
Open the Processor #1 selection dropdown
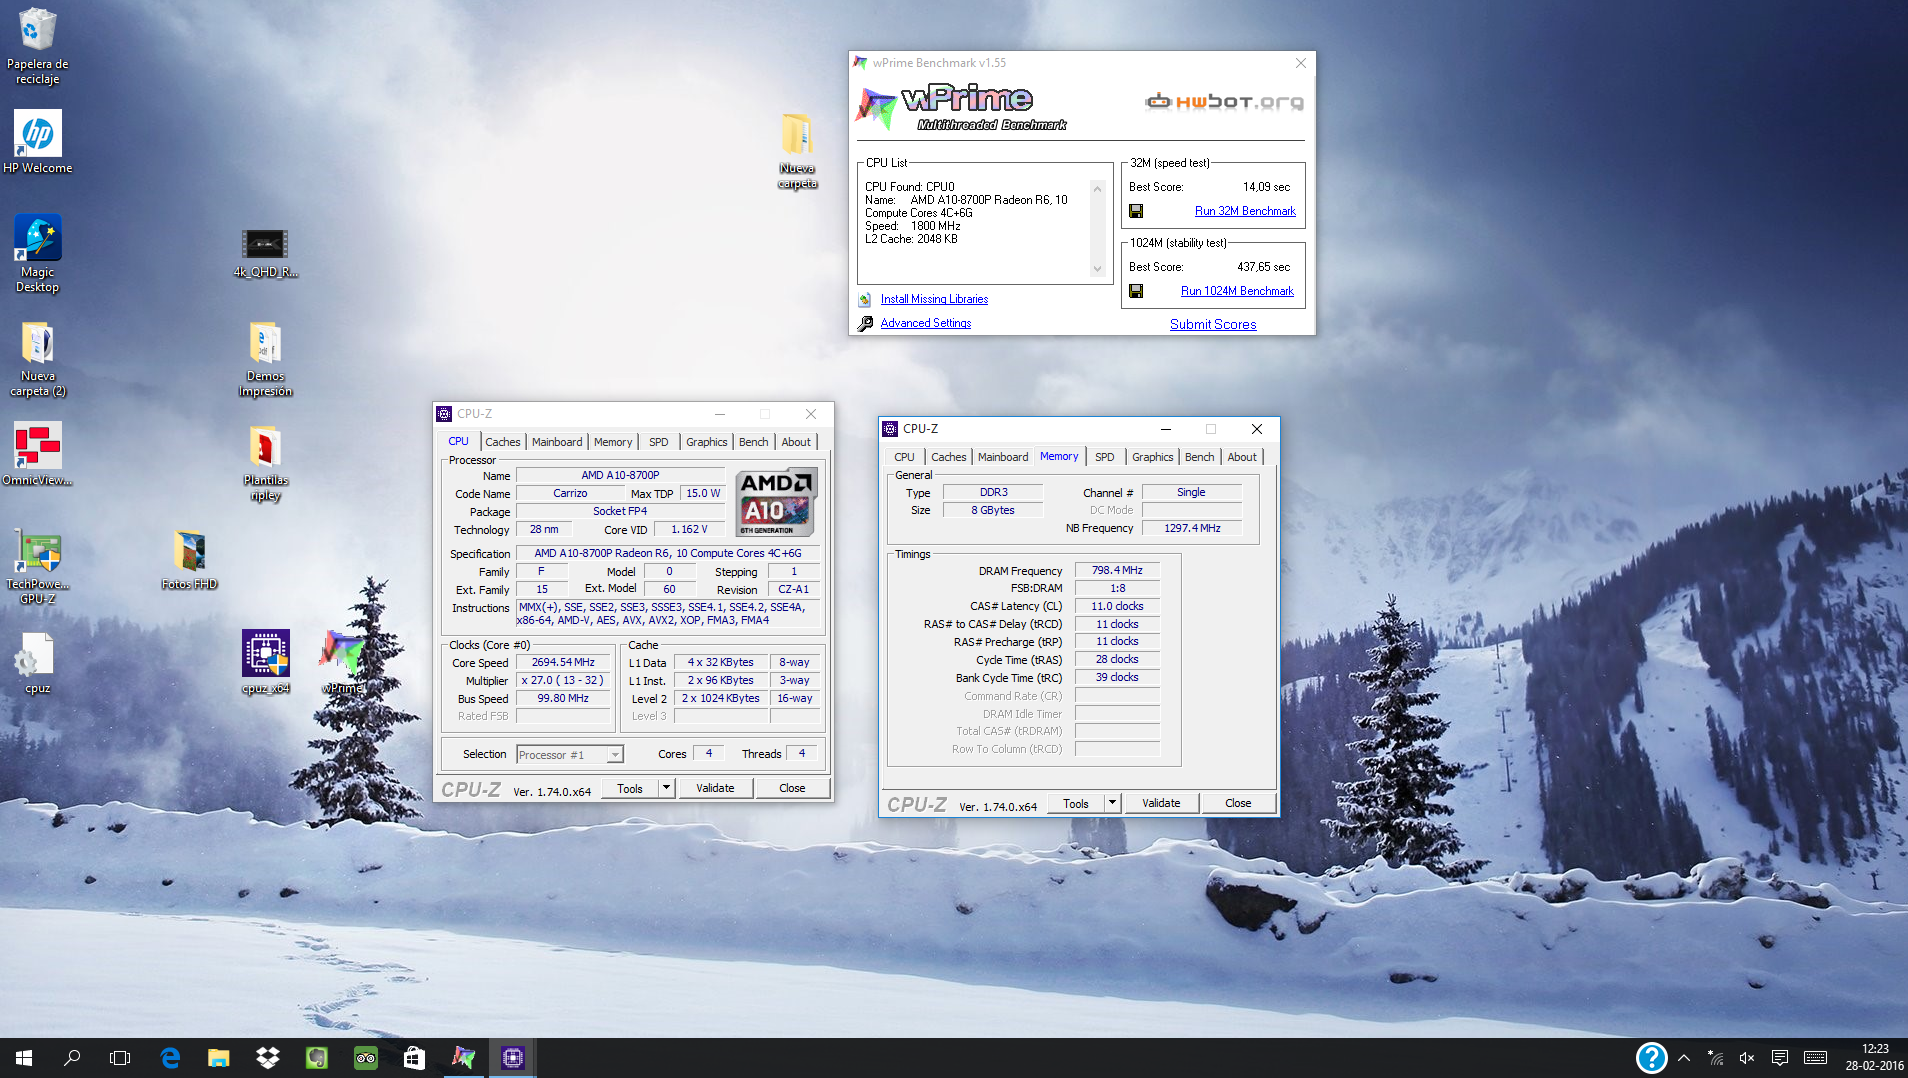pyautogui.click(x=570, y=755)
